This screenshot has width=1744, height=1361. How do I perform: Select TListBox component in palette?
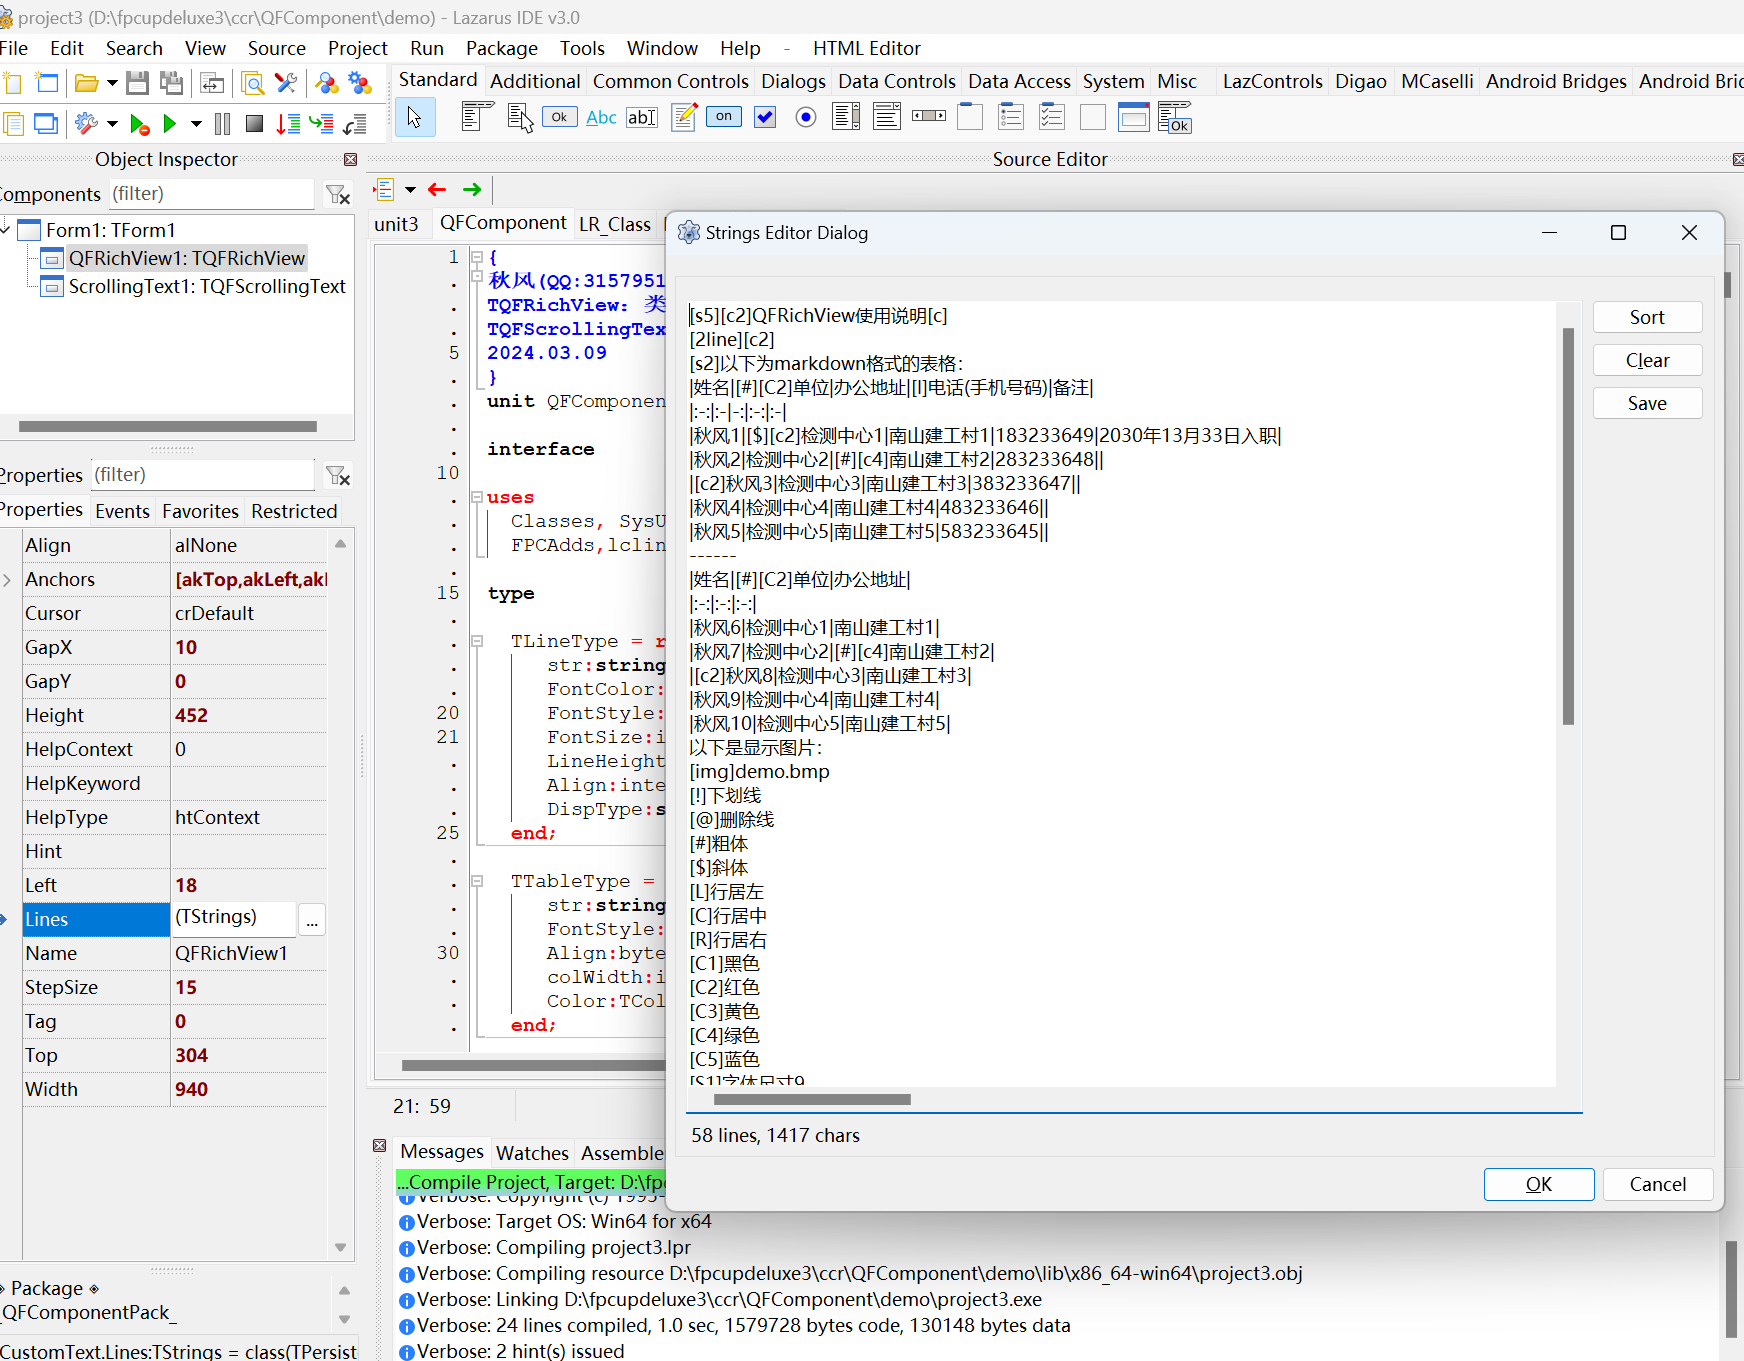[x=846, y=117]
